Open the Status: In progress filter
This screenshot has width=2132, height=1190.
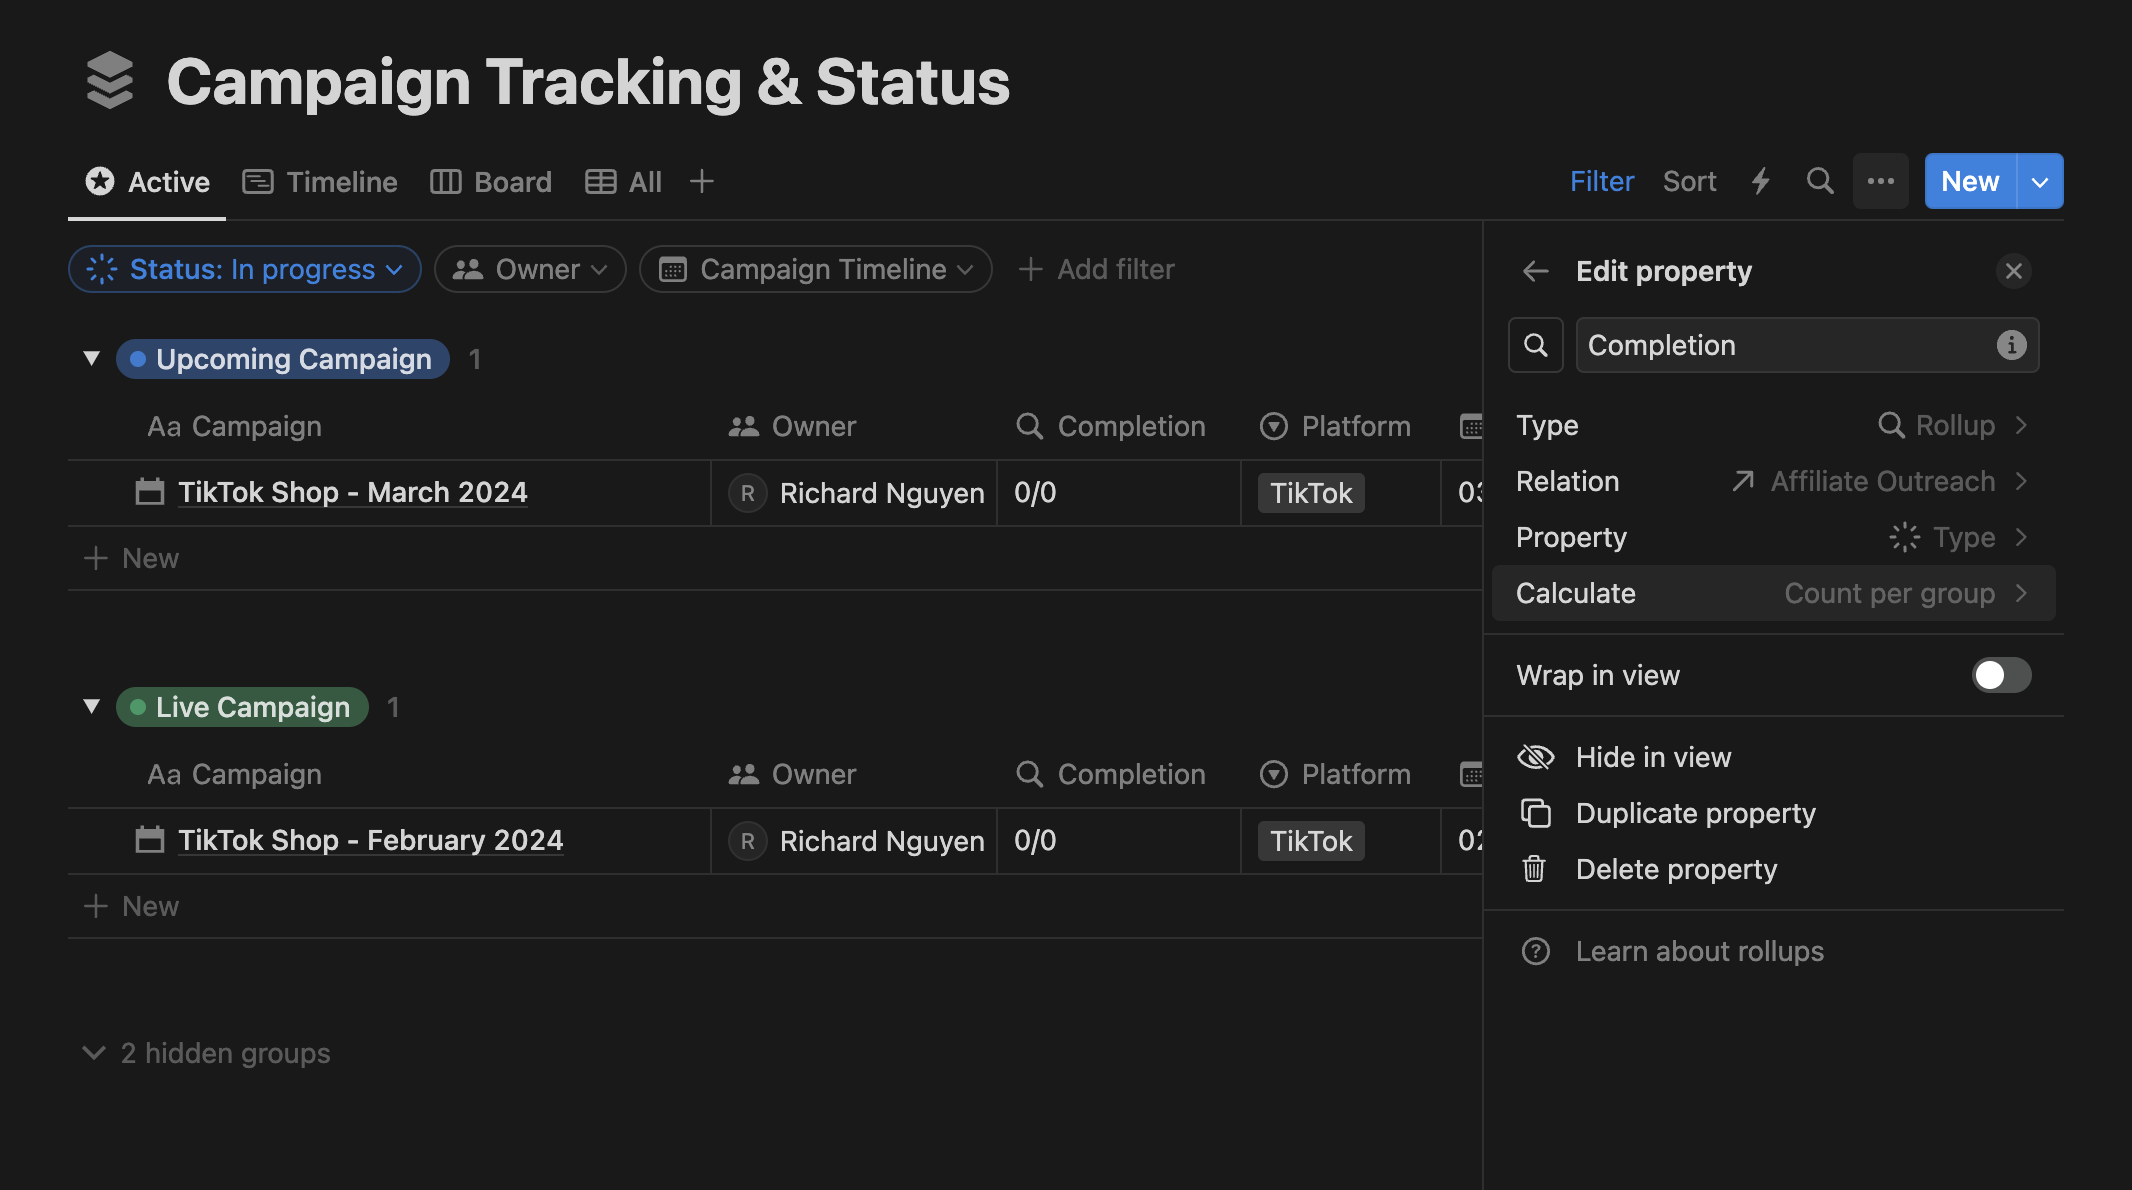pyautogui.click(x=244, y=269)
